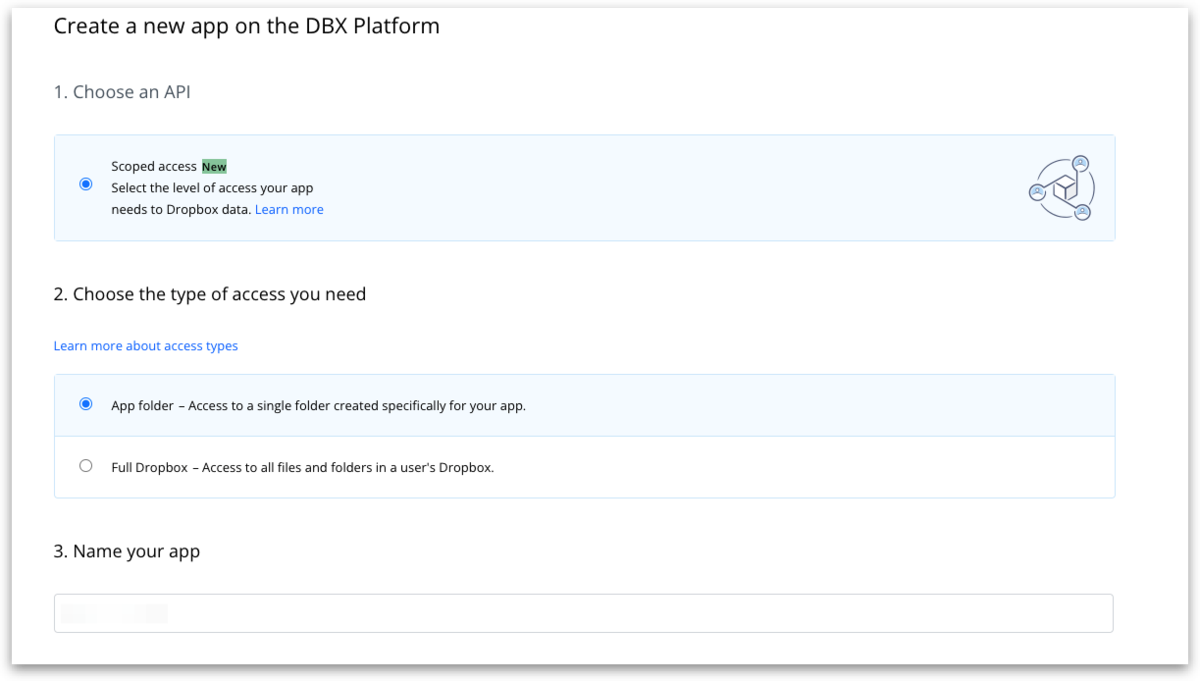Click the top user node in the illustration
The width and height of the screenshot is (1200, 681).
tap(1080, 163)
